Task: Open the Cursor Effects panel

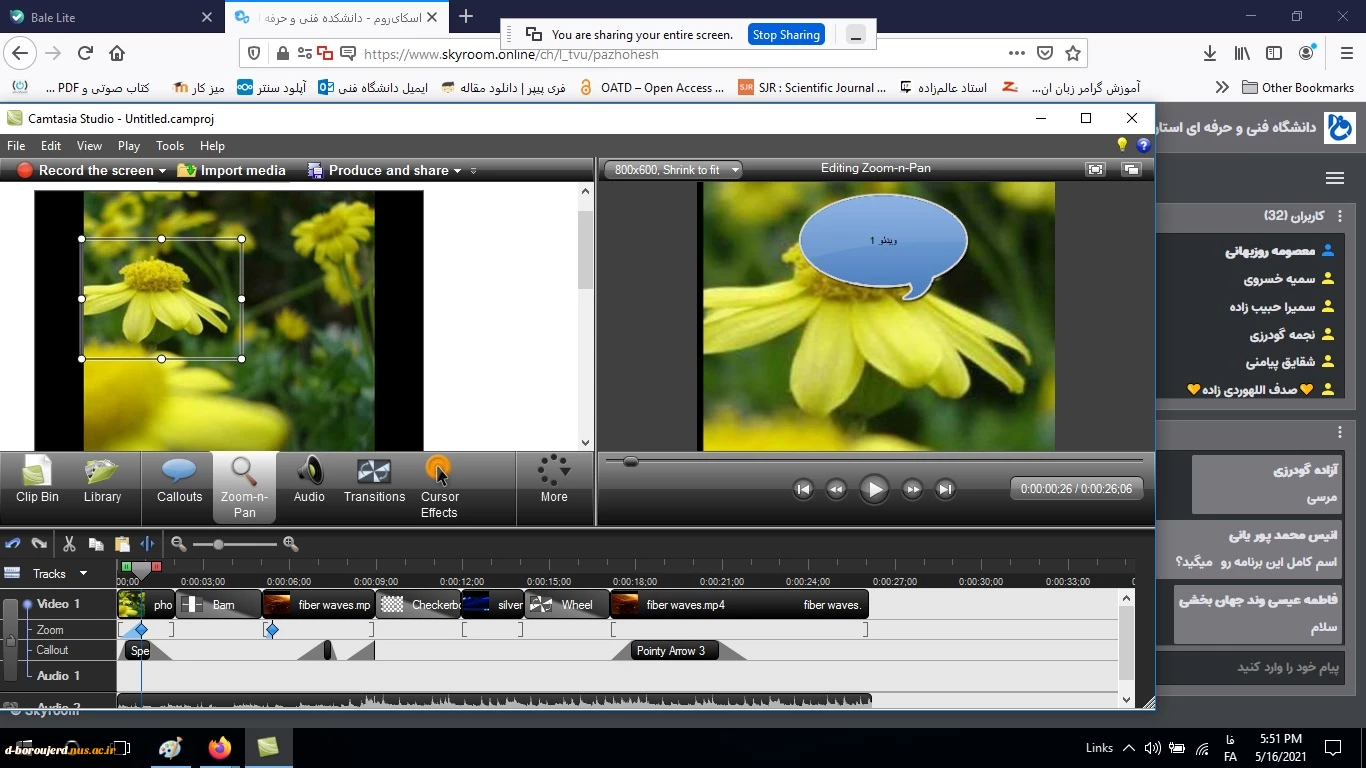Action: tap(439, 488)
